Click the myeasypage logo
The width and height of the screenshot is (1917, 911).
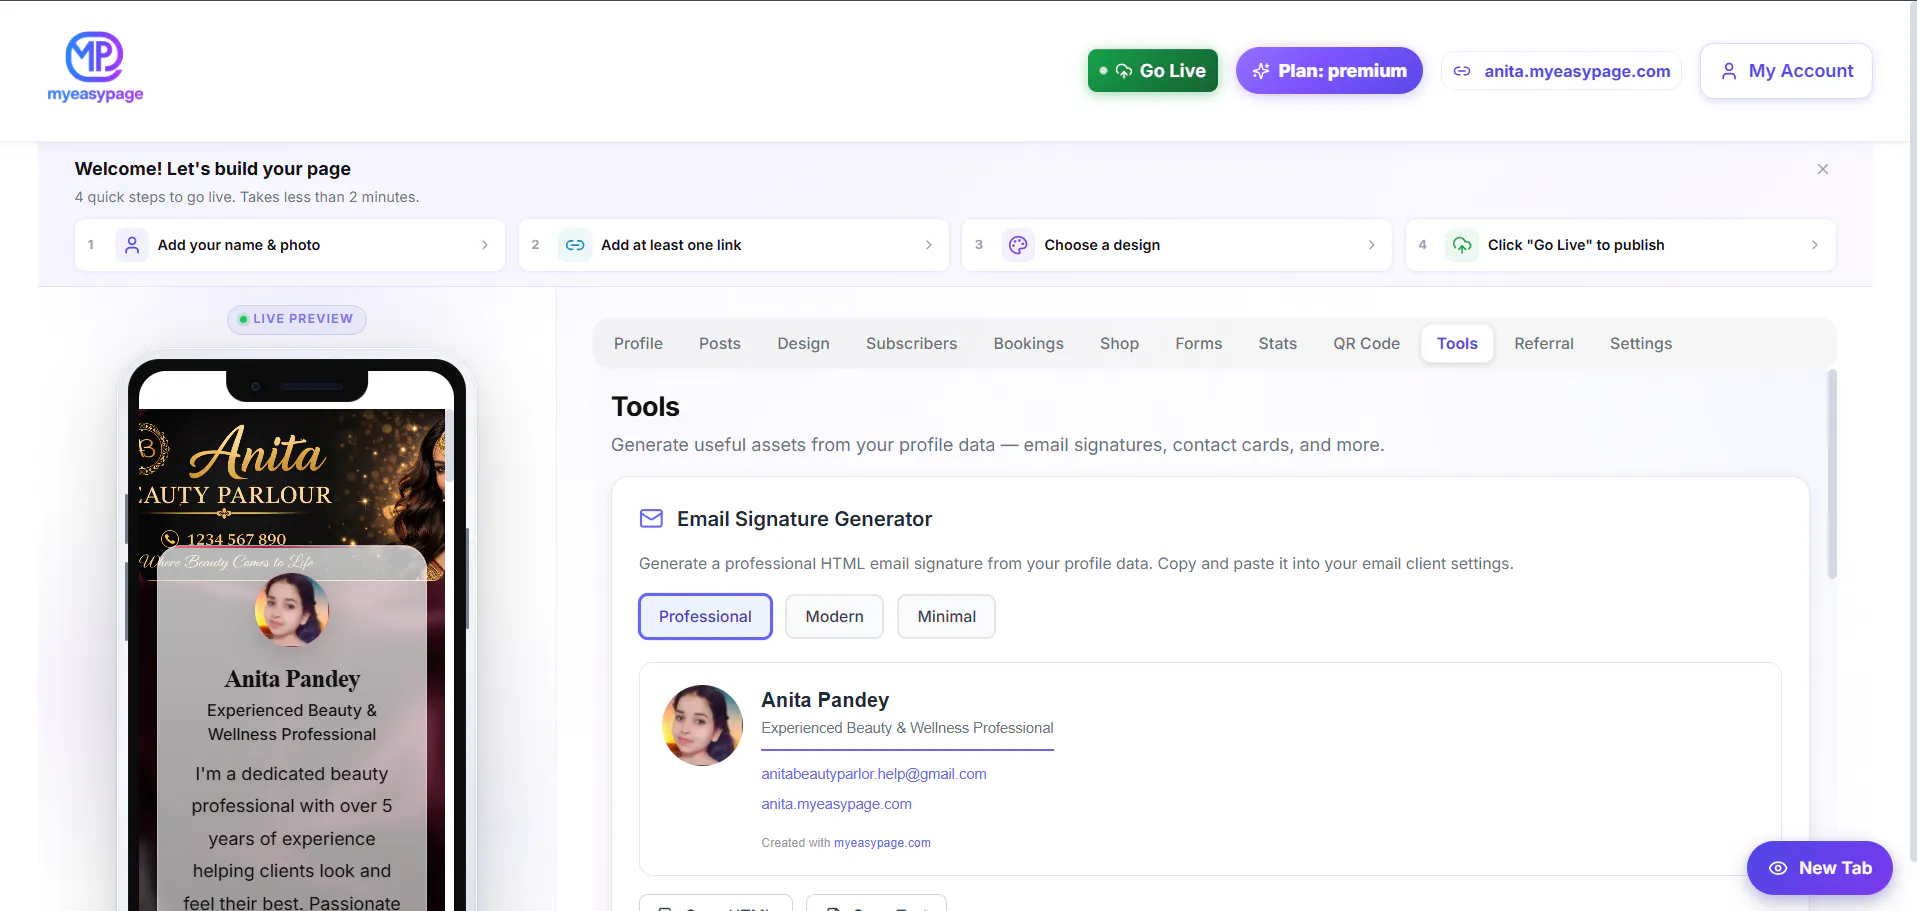click(95, 67)
